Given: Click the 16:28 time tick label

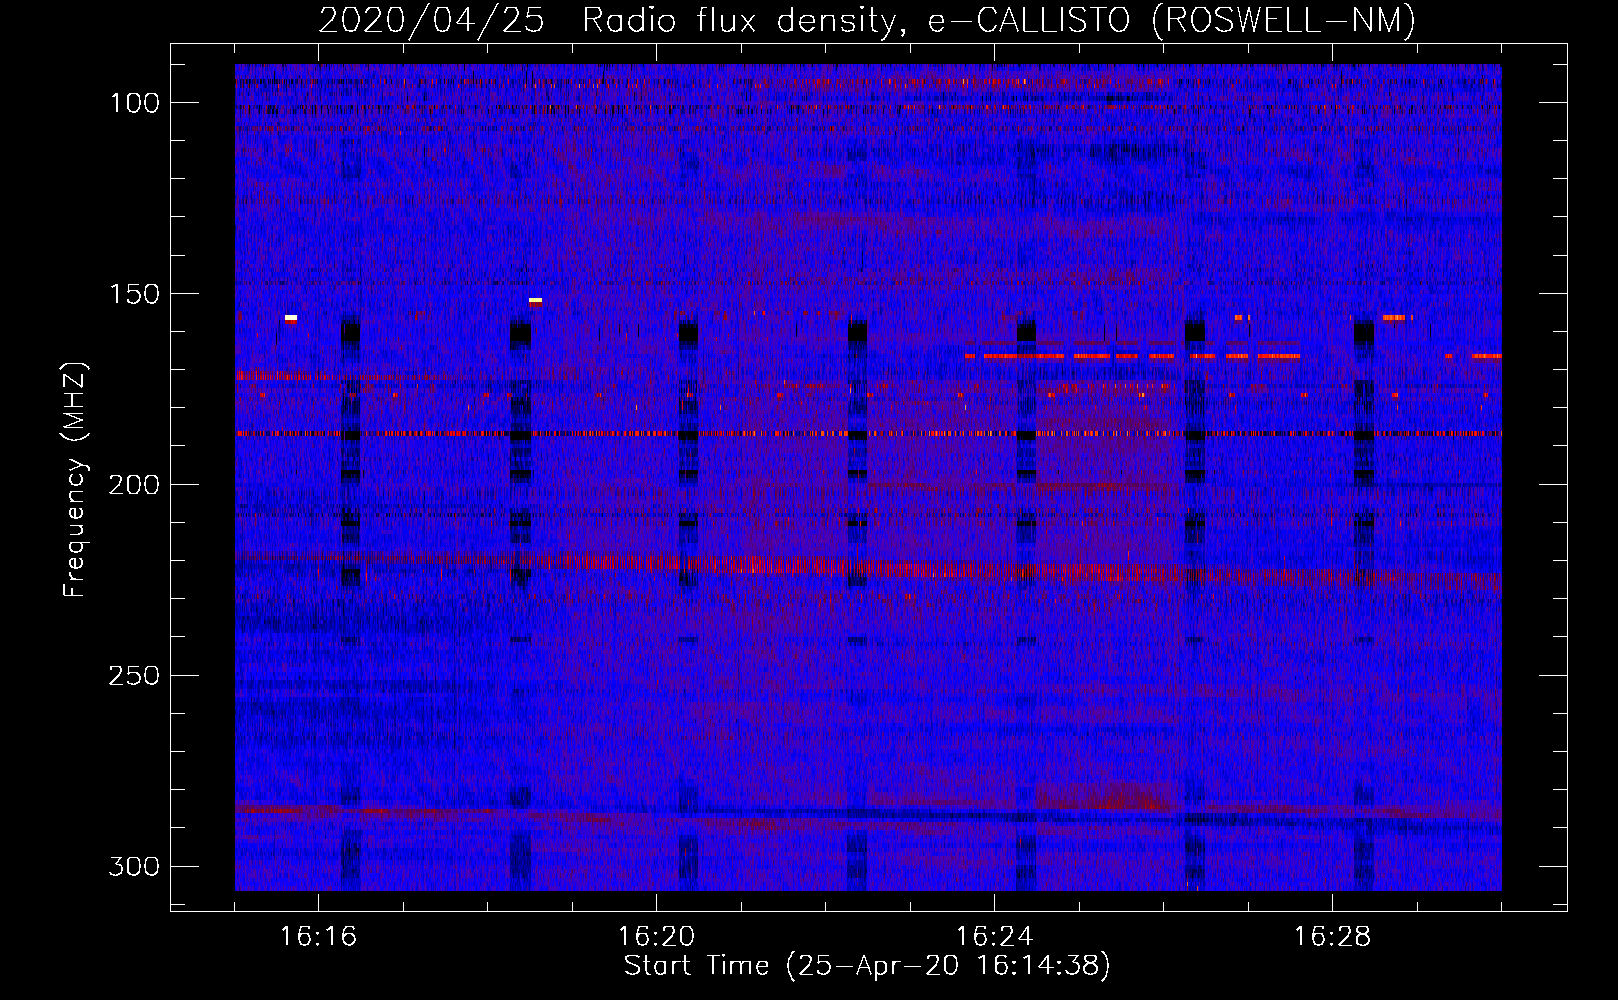Looking at the screenshot, I should pyautogui.click(x=1332, y=937).
